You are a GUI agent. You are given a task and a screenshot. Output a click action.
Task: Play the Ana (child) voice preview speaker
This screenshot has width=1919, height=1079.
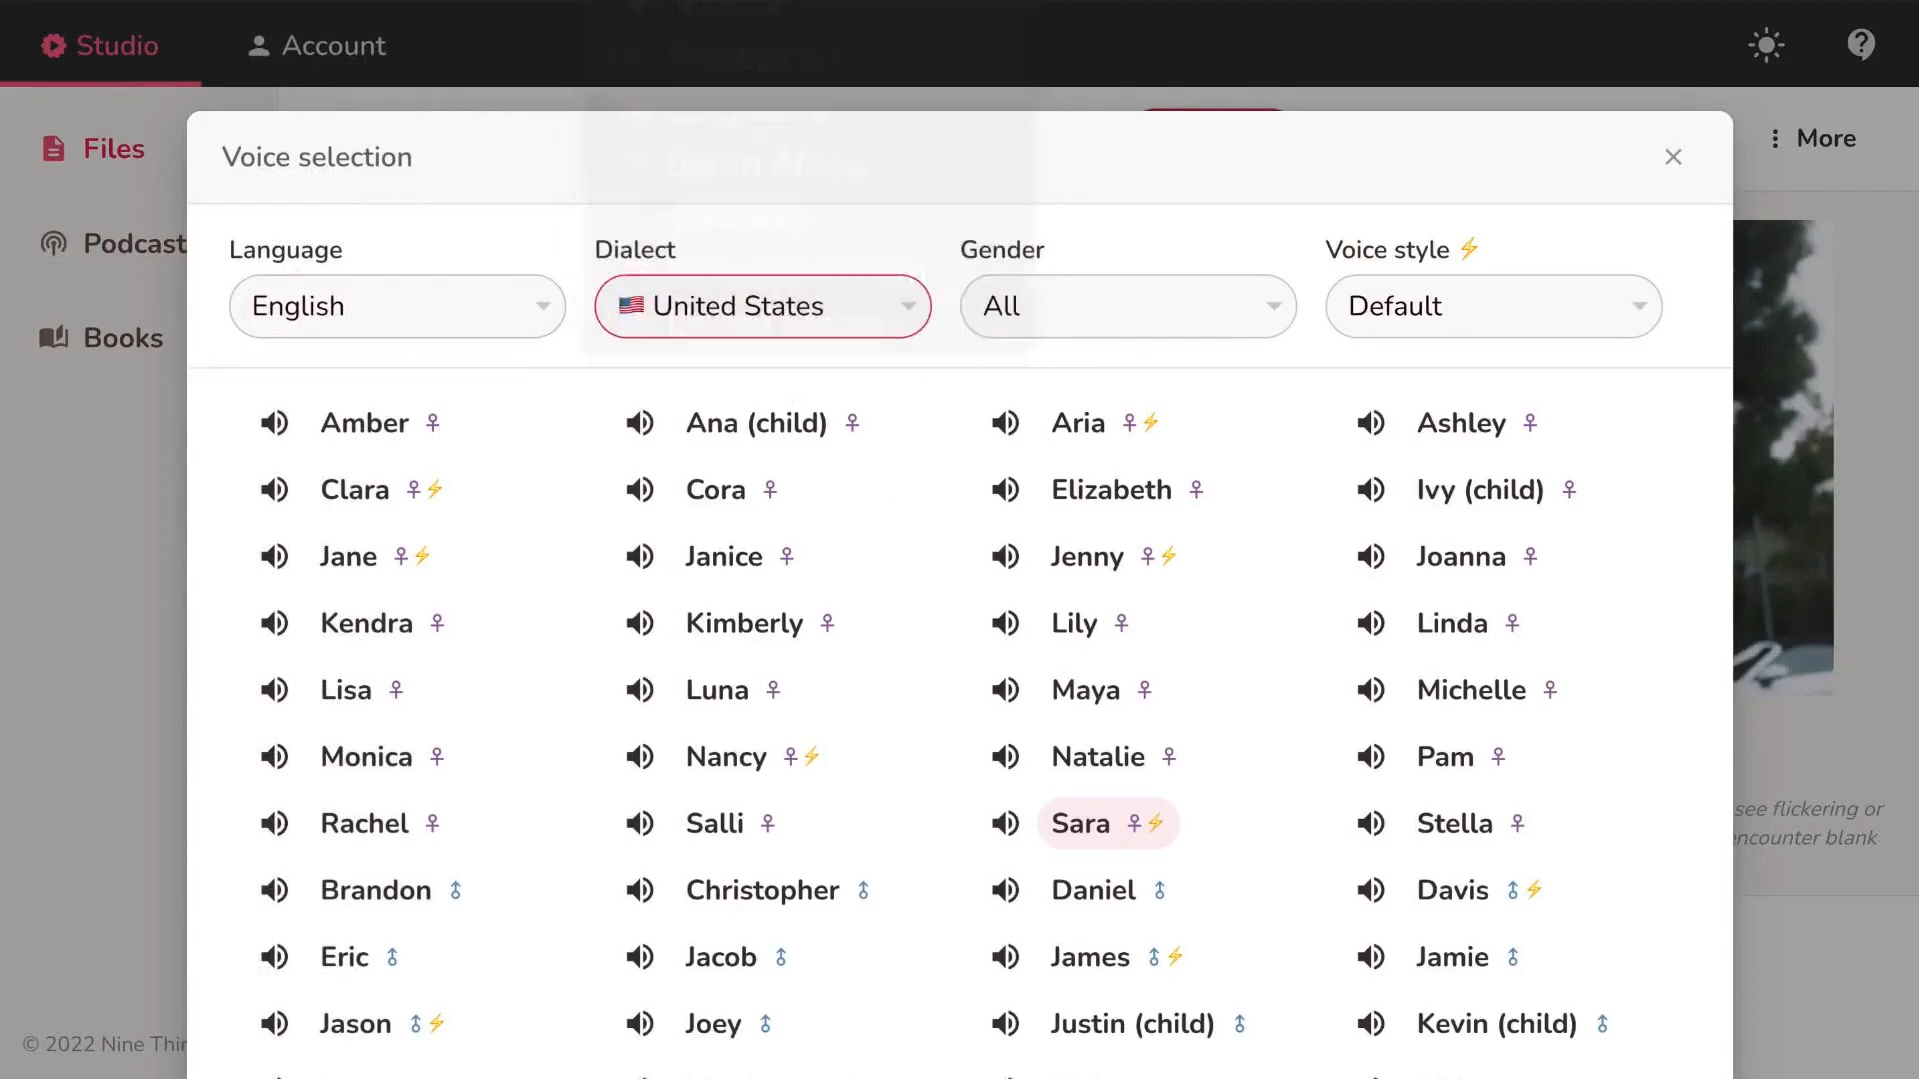[640, 423]
